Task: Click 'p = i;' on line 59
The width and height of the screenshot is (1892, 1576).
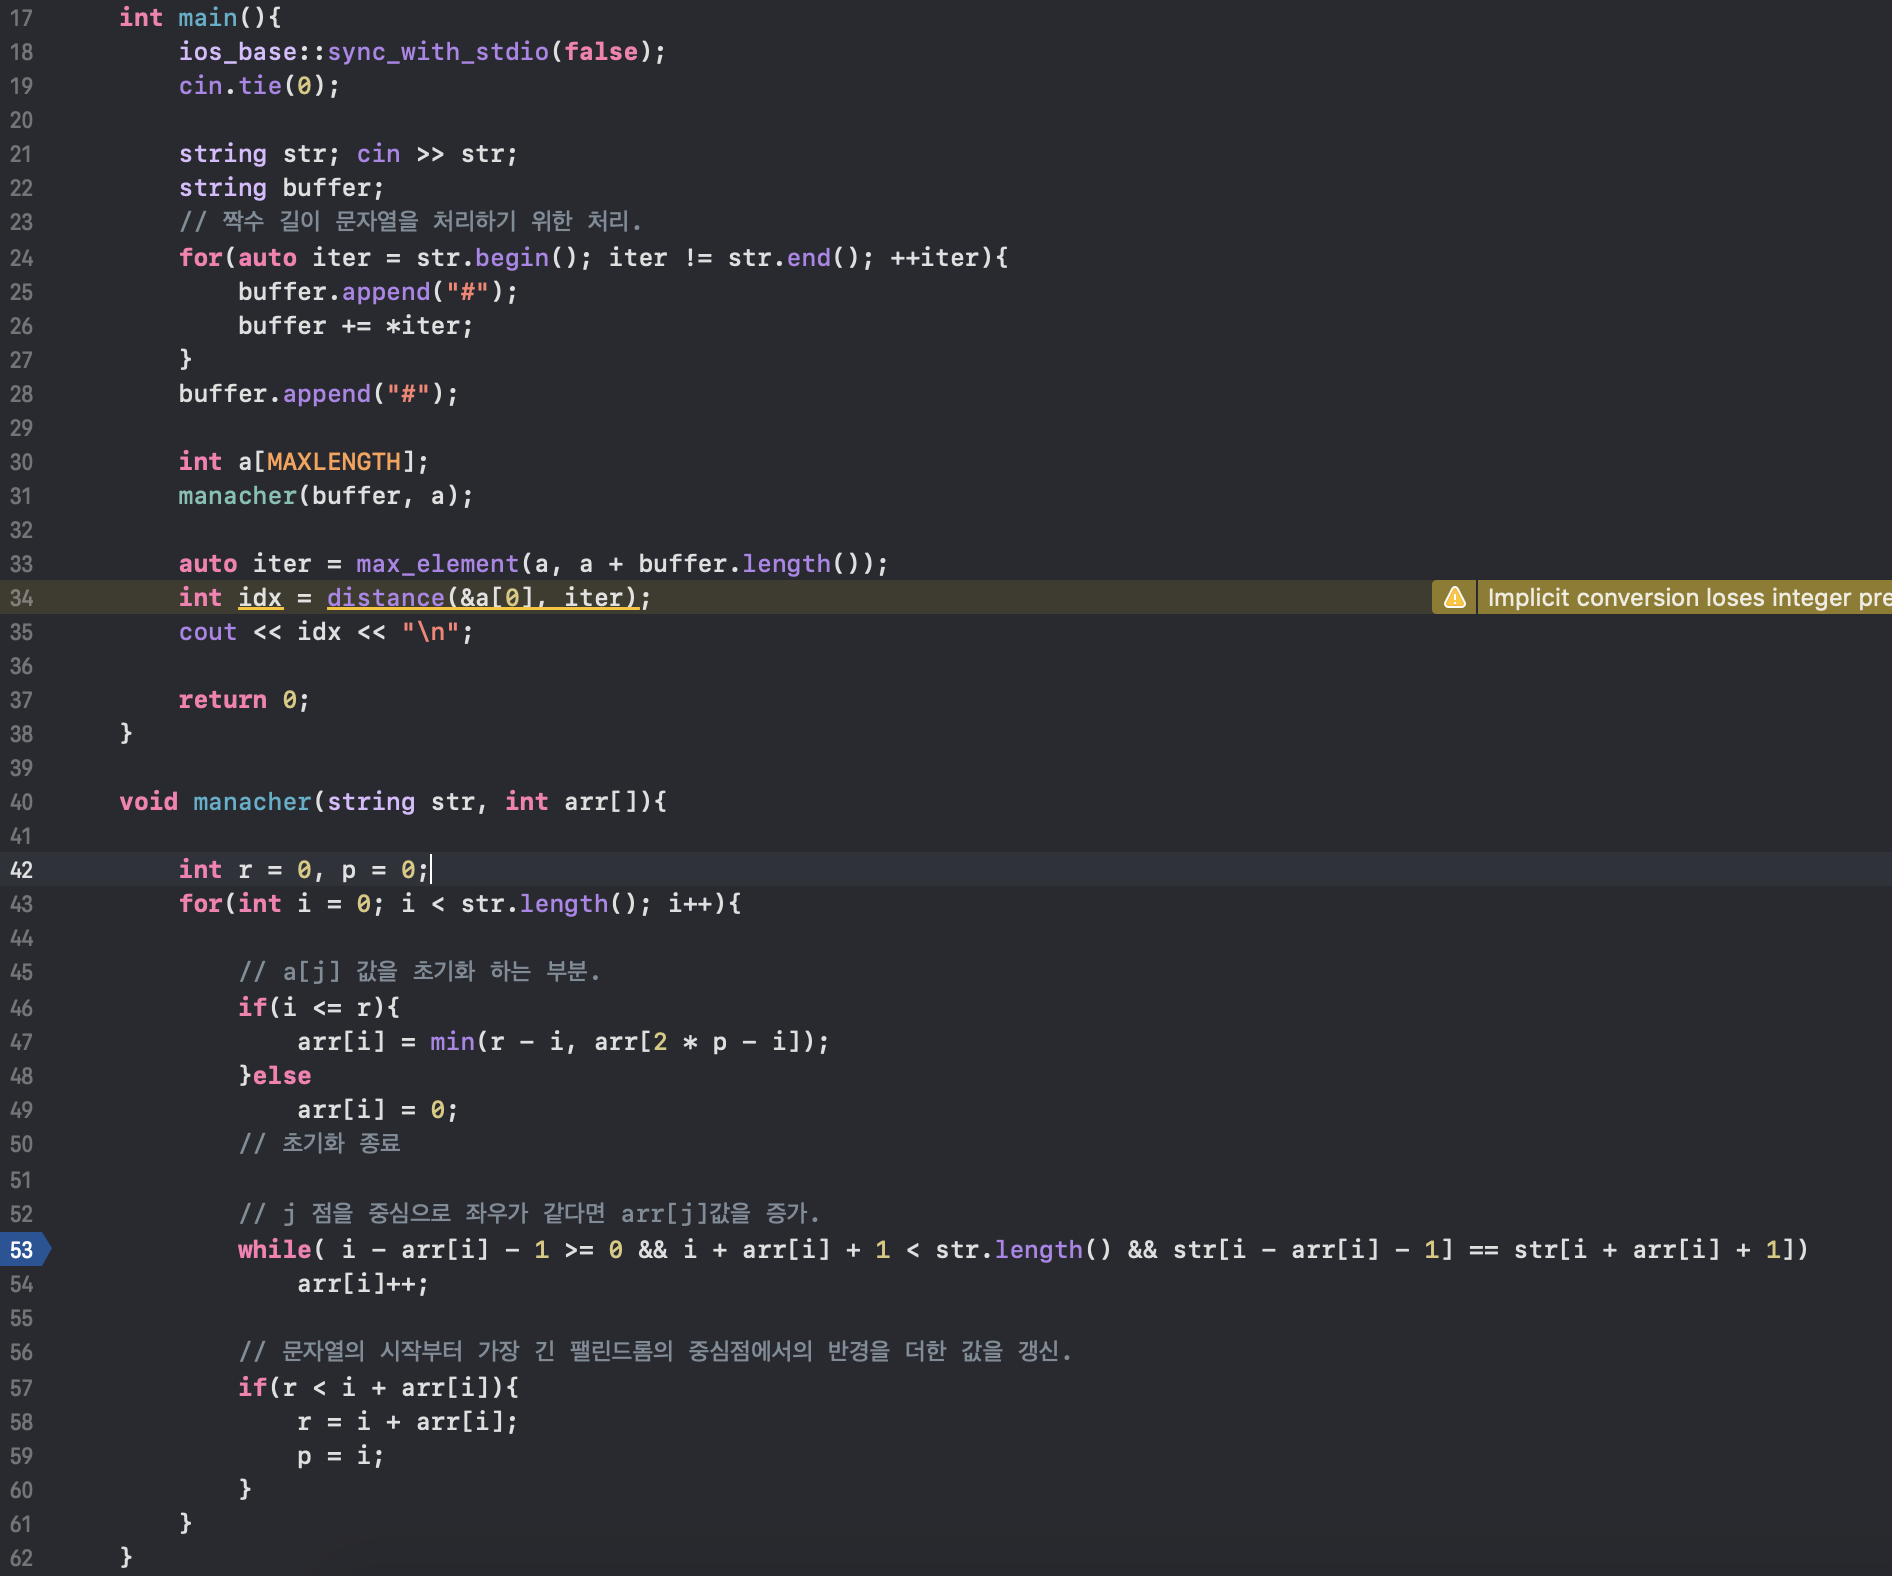Action: click(341, 1456)
